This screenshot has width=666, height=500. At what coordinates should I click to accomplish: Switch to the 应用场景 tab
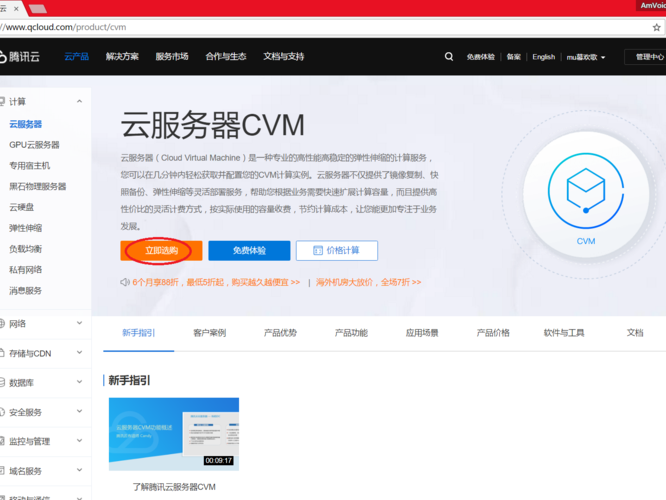coord(422,333)
